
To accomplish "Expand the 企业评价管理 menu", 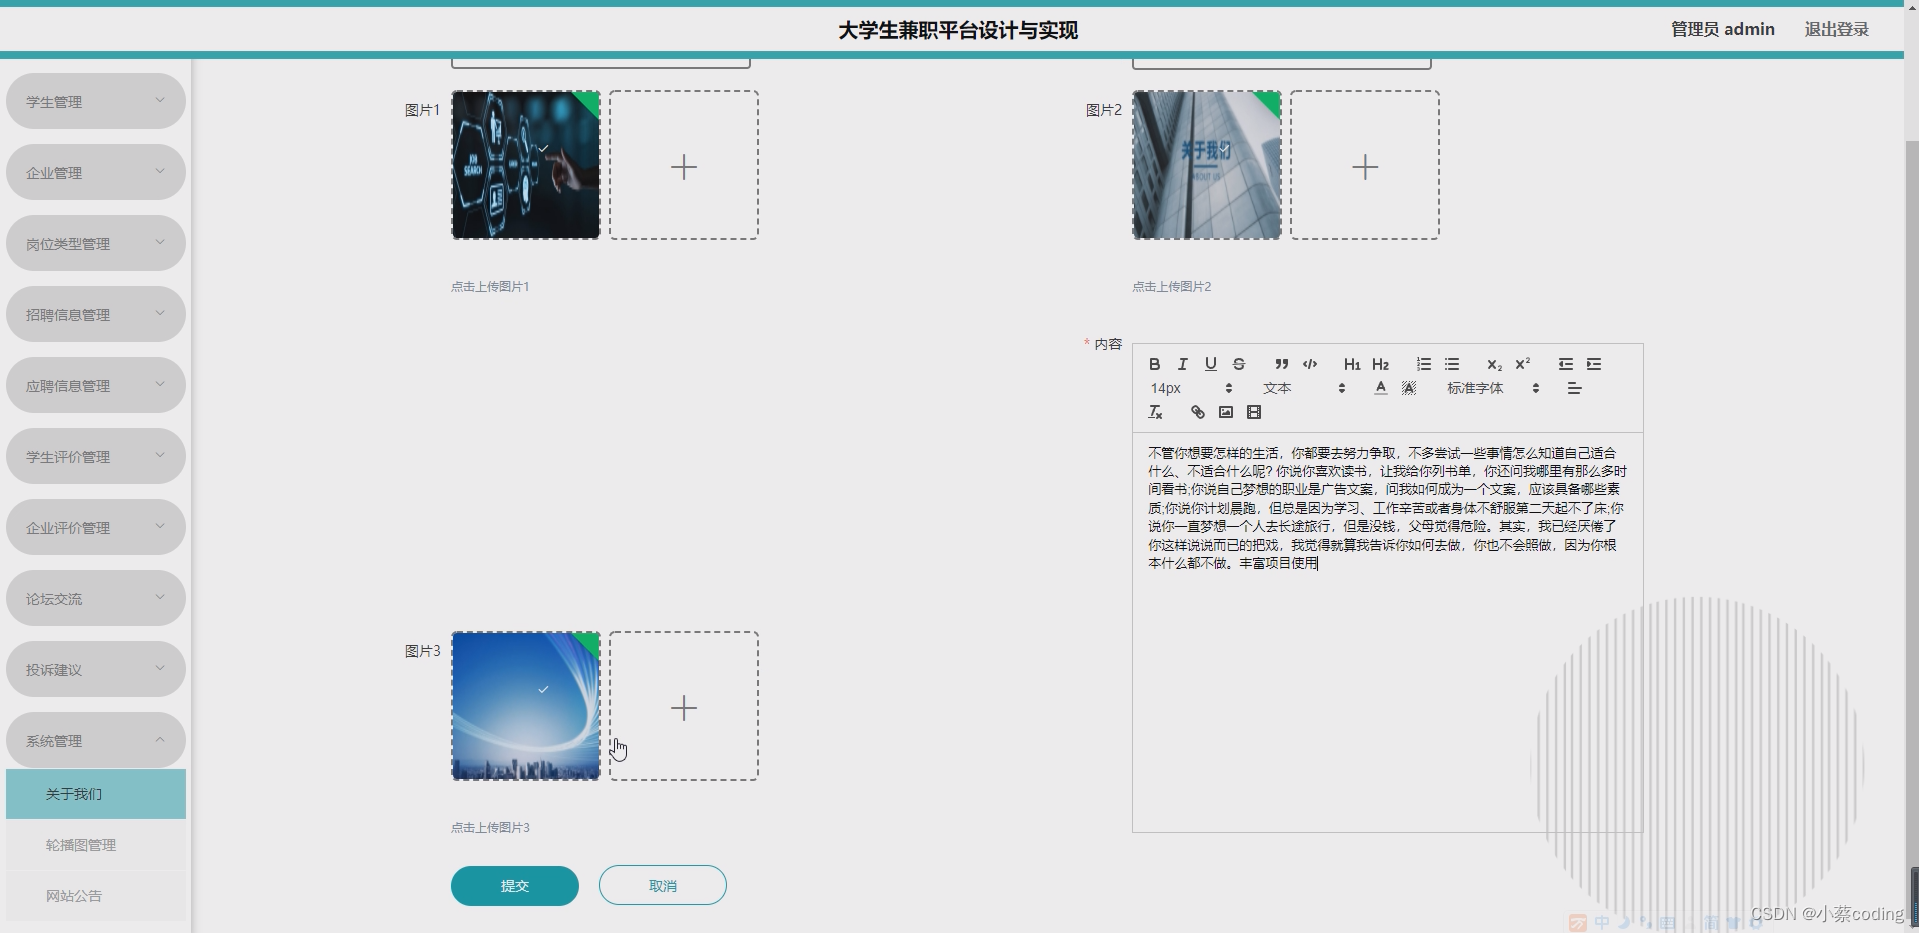I will coord(96,527).
